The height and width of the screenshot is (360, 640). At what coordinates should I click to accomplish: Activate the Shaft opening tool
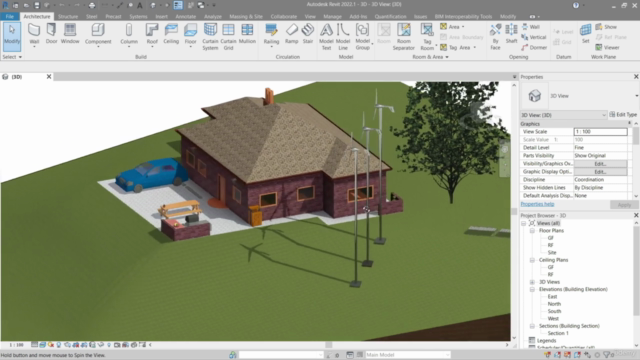pos(511,33)
